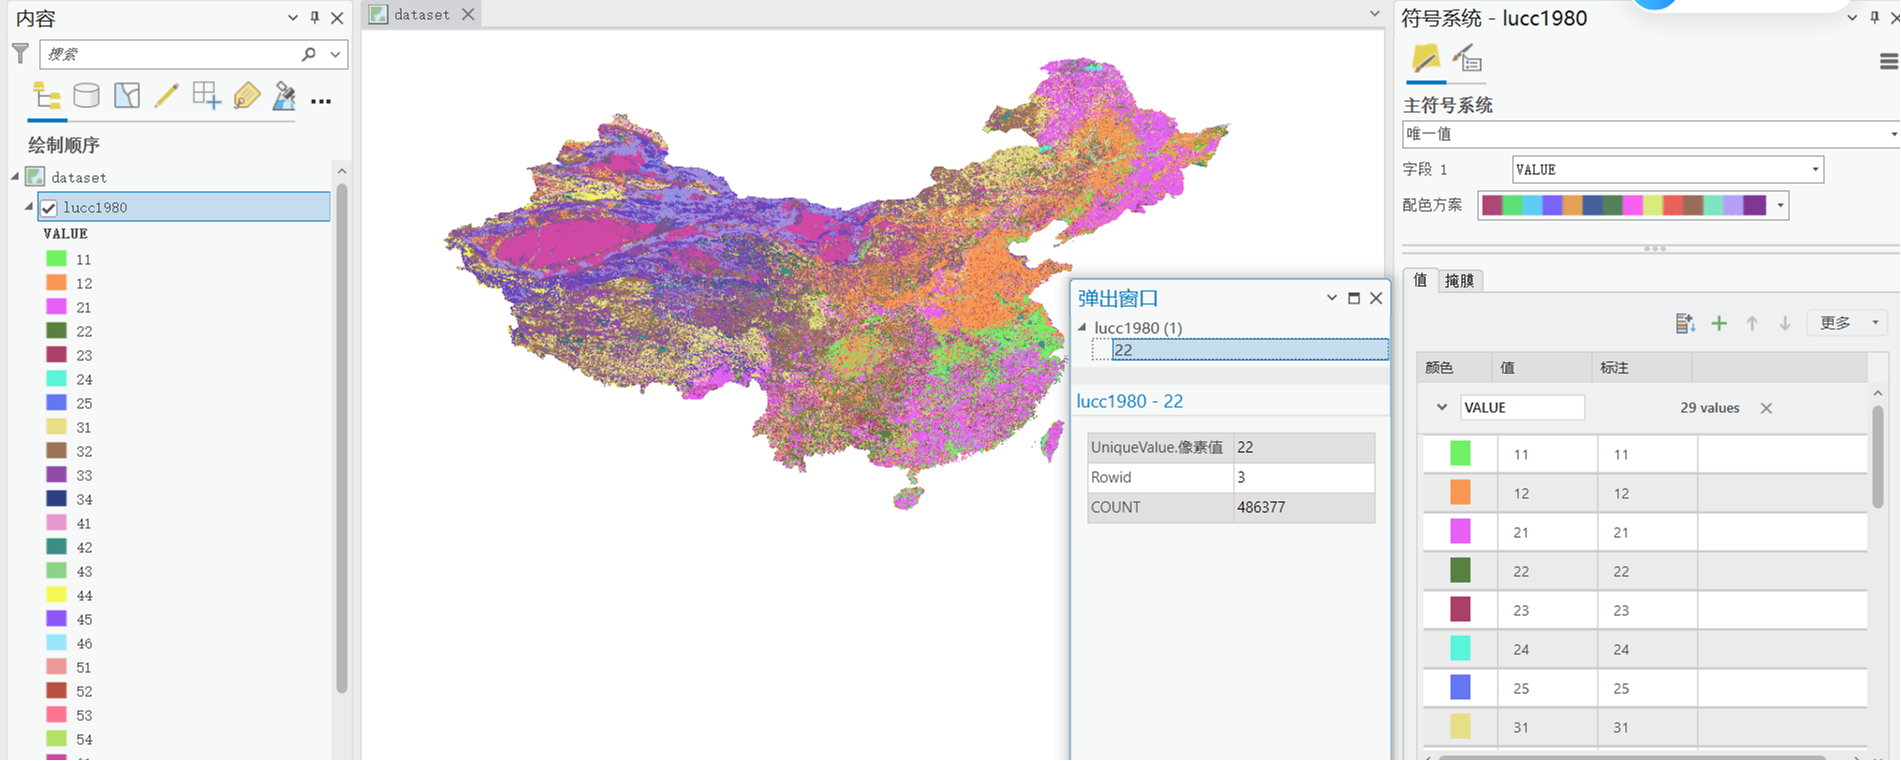This screenshot has height=761, width=1901.
Task: Move selected value up arrow
Action: coord(1752,323)
